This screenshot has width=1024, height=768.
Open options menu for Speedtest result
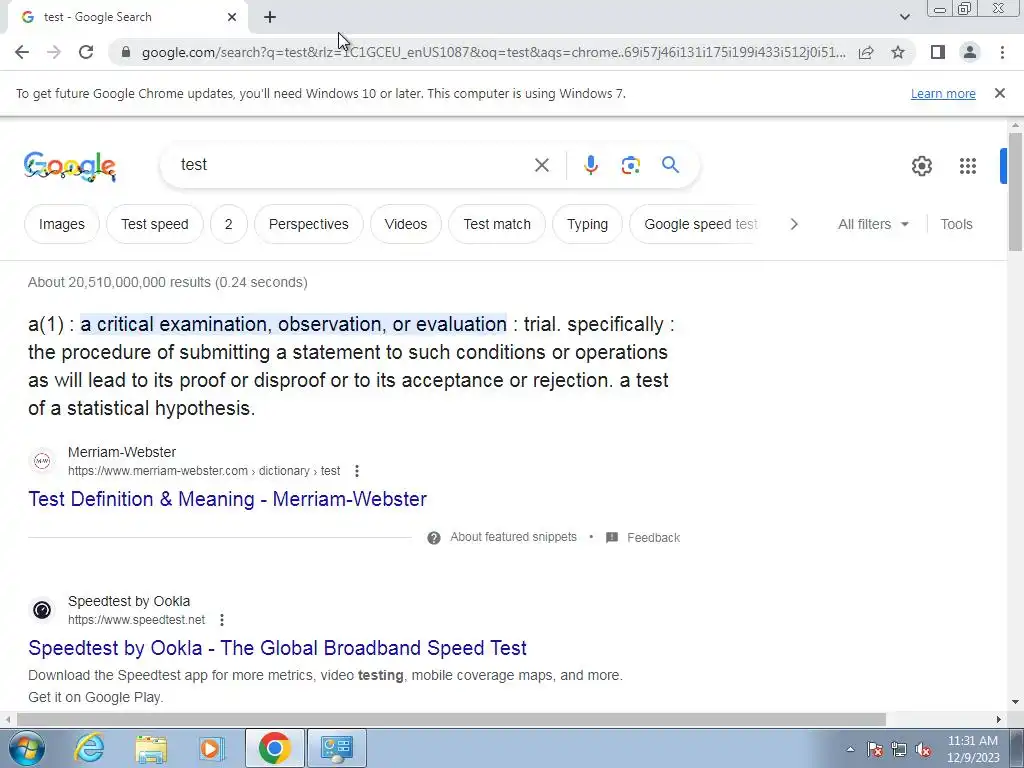tap(221, 620)
